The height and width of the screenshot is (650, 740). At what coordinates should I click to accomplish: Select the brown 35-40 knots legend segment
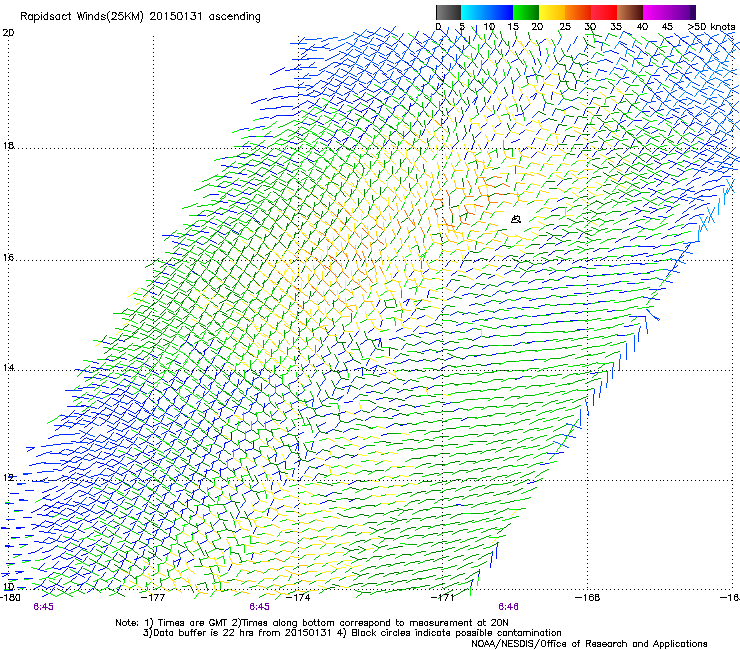click(x=630, y=12)
